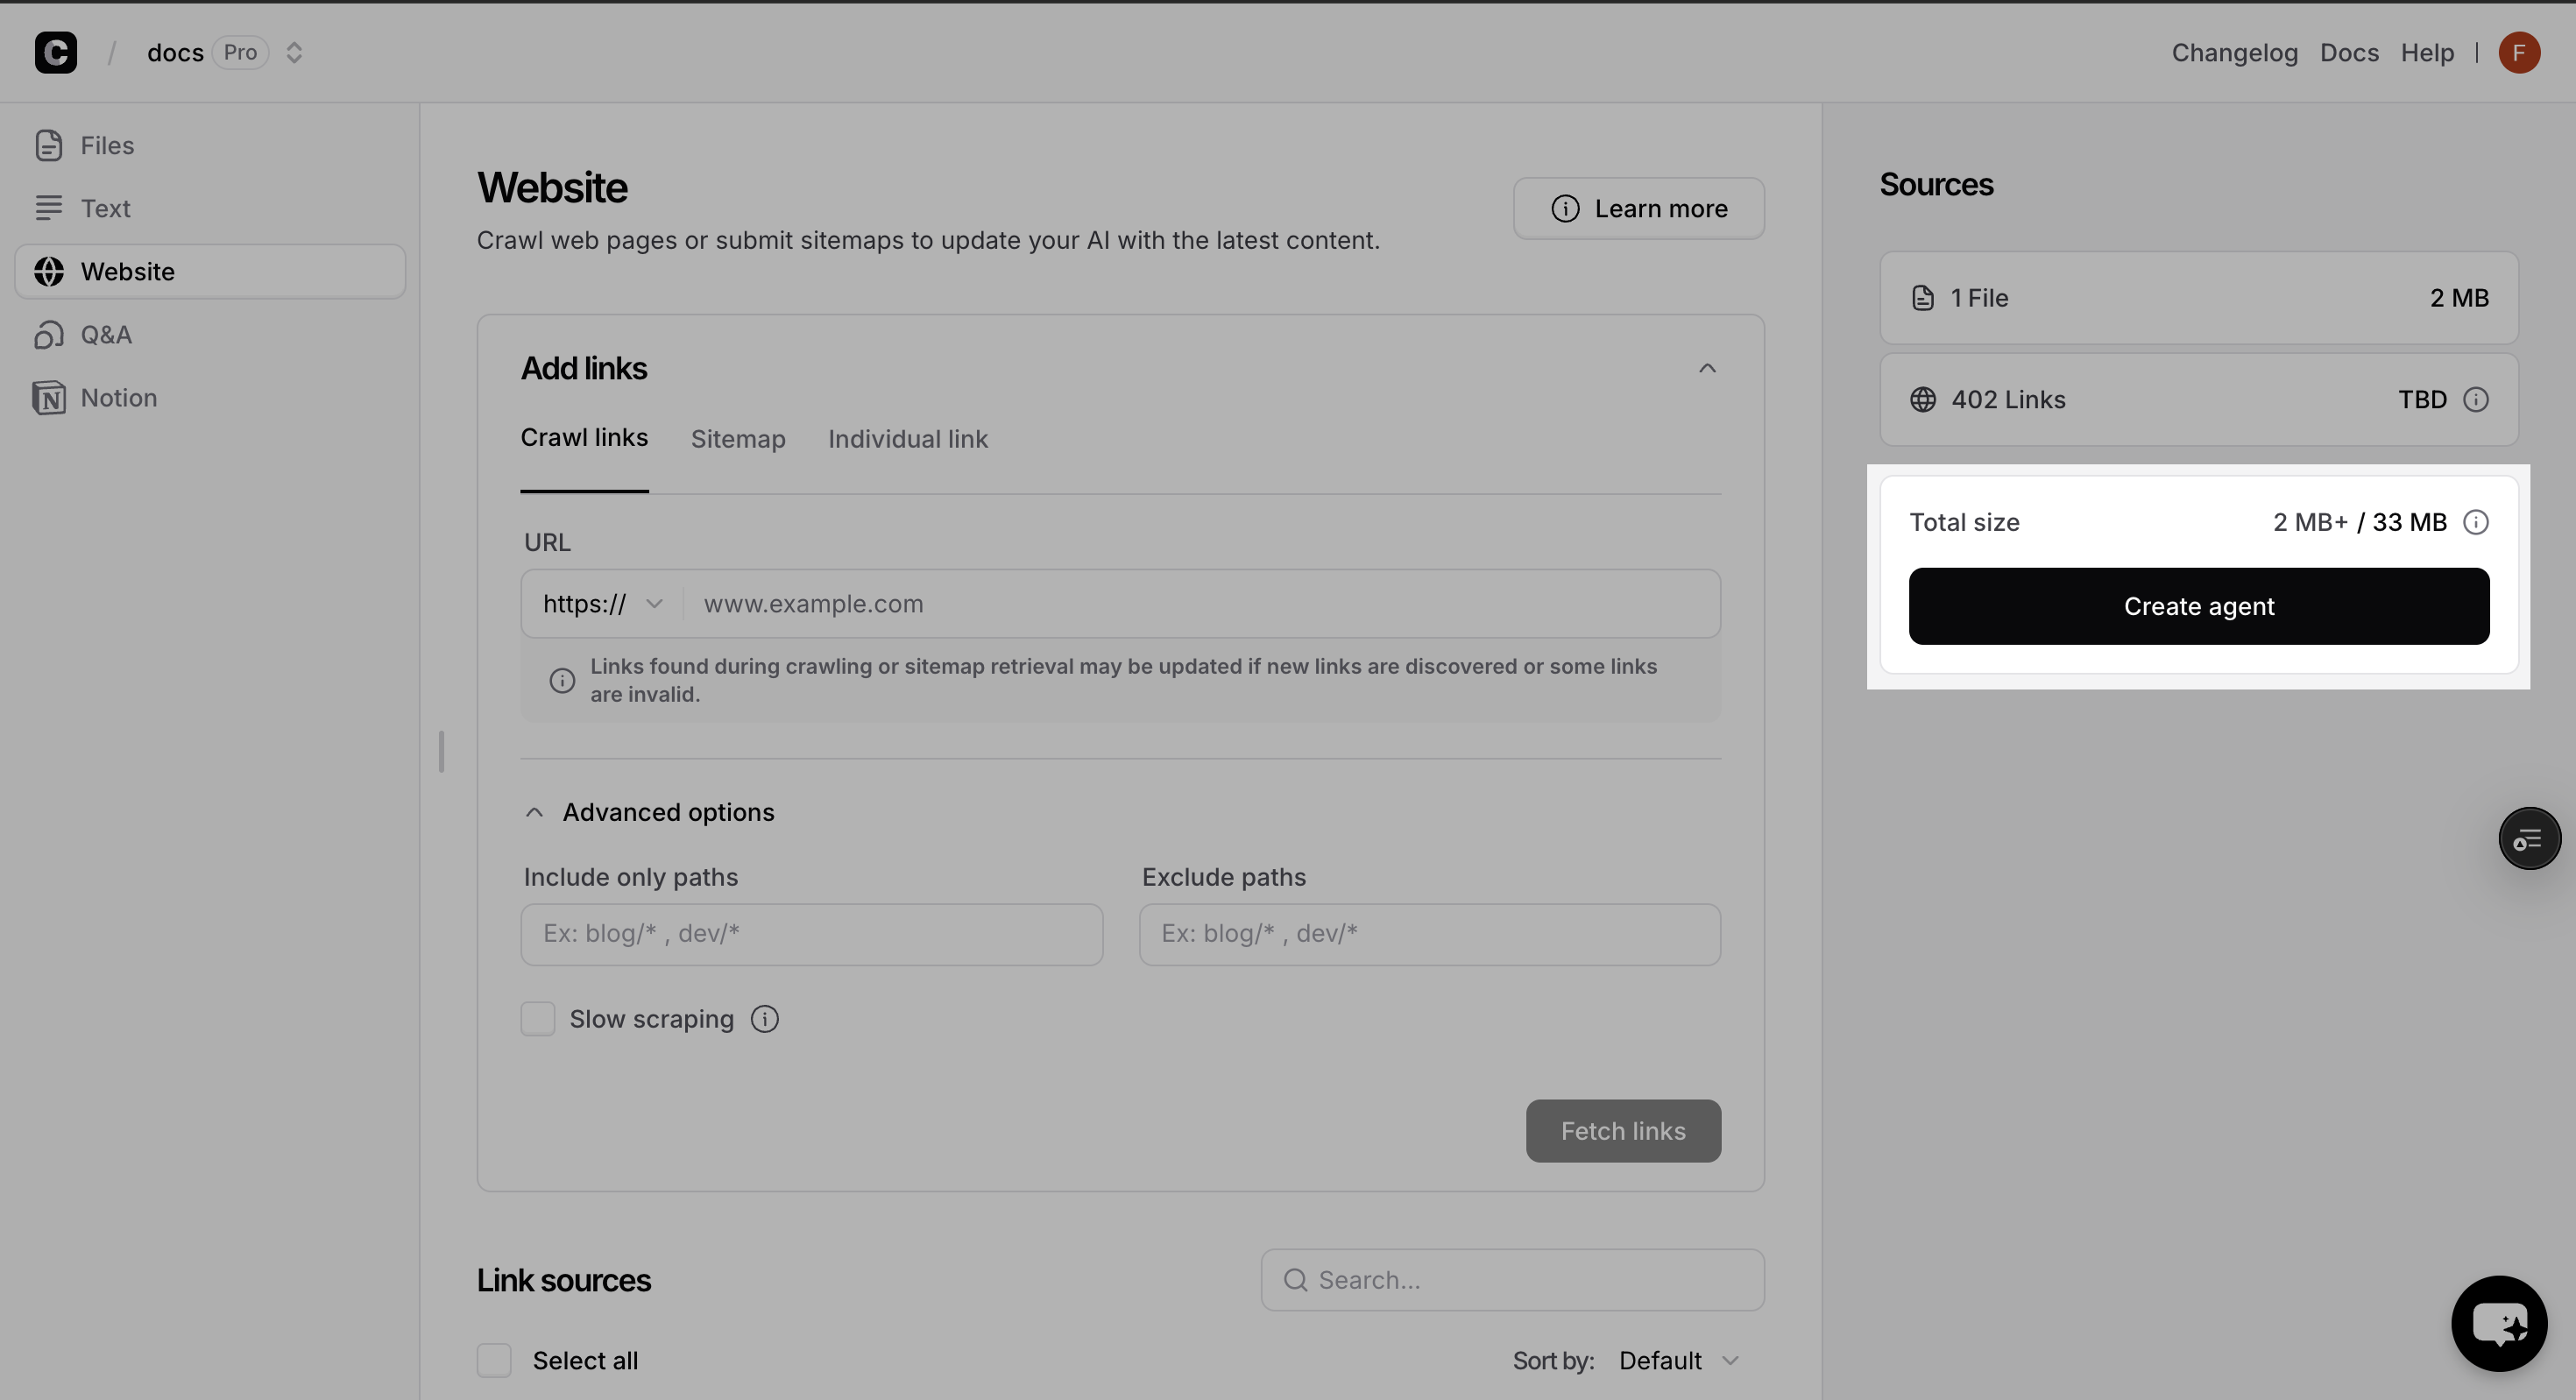Click the Create agent button

[x=2199, y=606]
